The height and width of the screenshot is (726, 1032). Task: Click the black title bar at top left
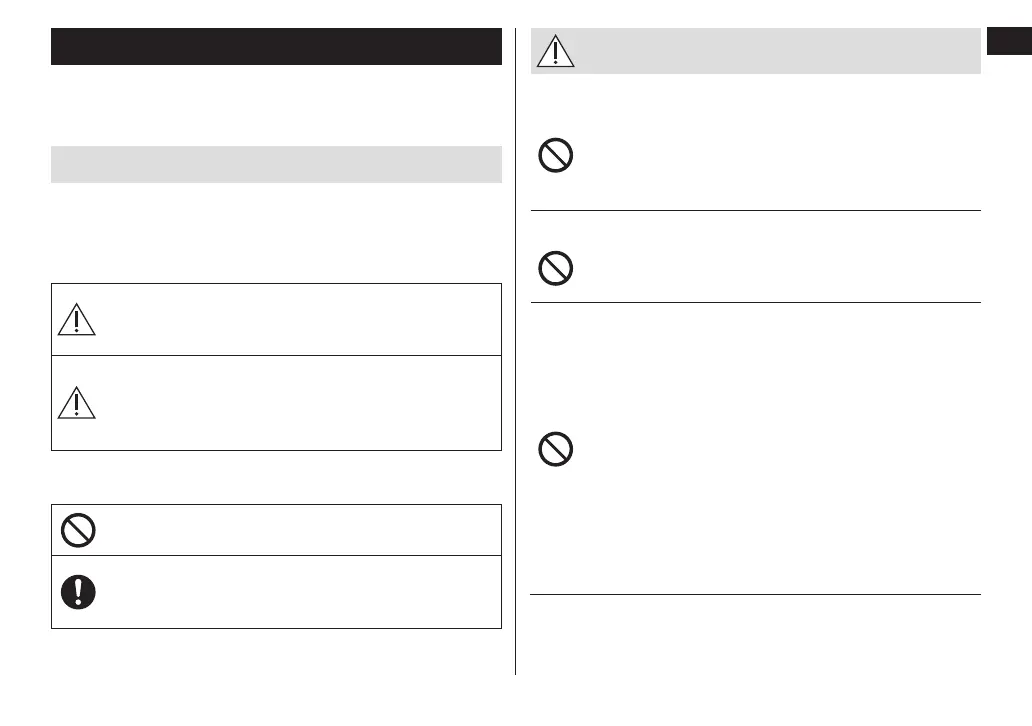point(276,46)
